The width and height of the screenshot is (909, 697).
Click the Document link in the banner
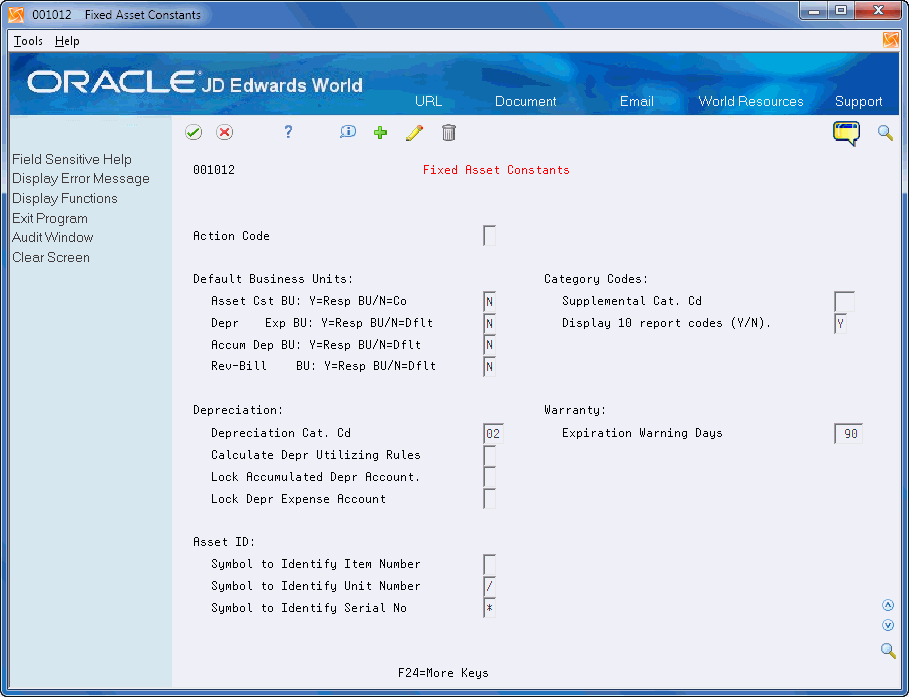tap(525, 101)
